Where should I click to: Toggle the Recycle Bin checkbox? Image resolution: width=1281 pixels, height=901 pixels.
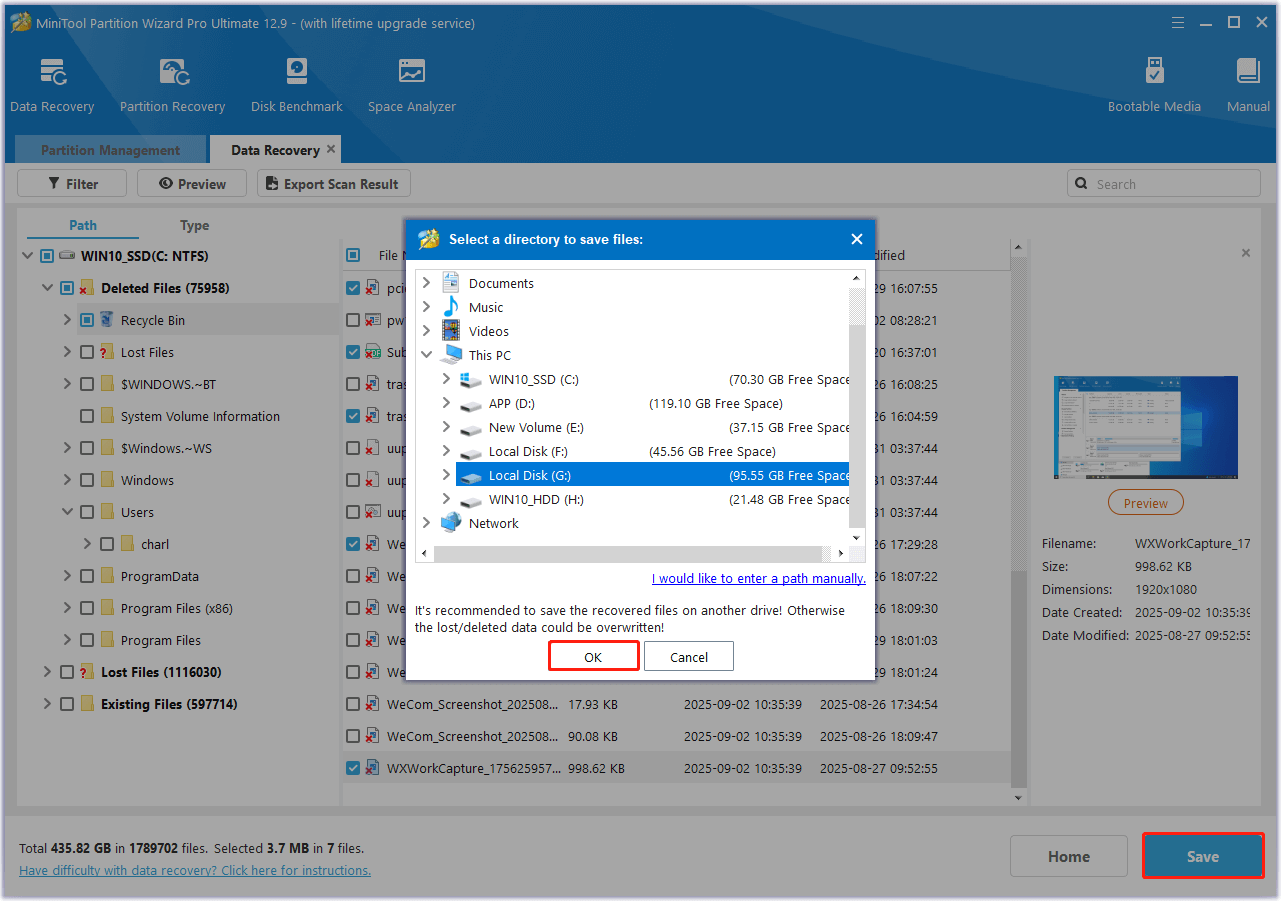pyautogui.click(x=87, y=320)
